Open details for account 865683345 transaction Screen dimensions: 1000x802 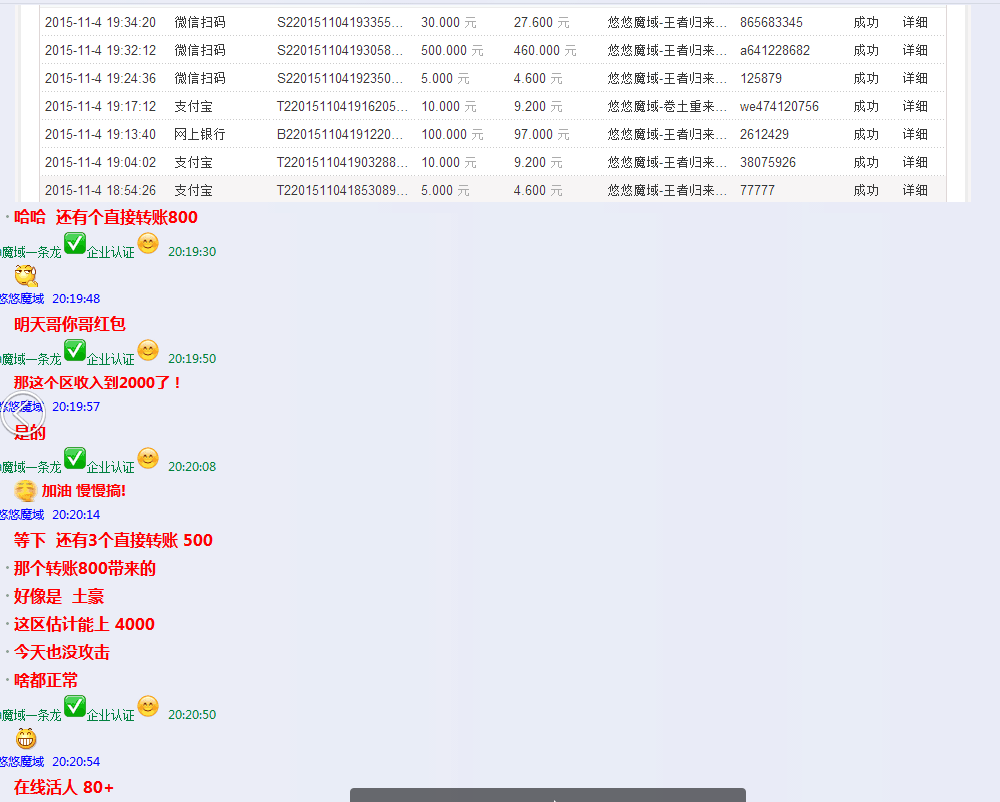point(915,22)
